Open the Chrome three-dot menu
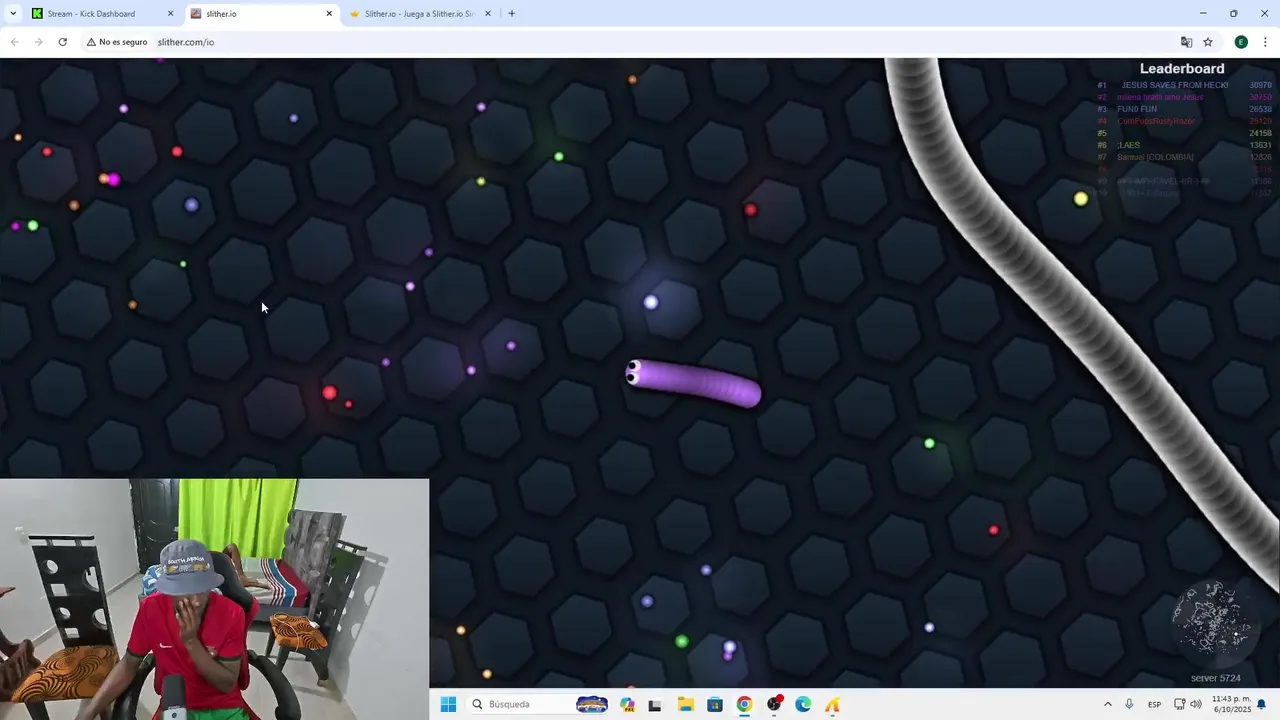 [1265, 42]
